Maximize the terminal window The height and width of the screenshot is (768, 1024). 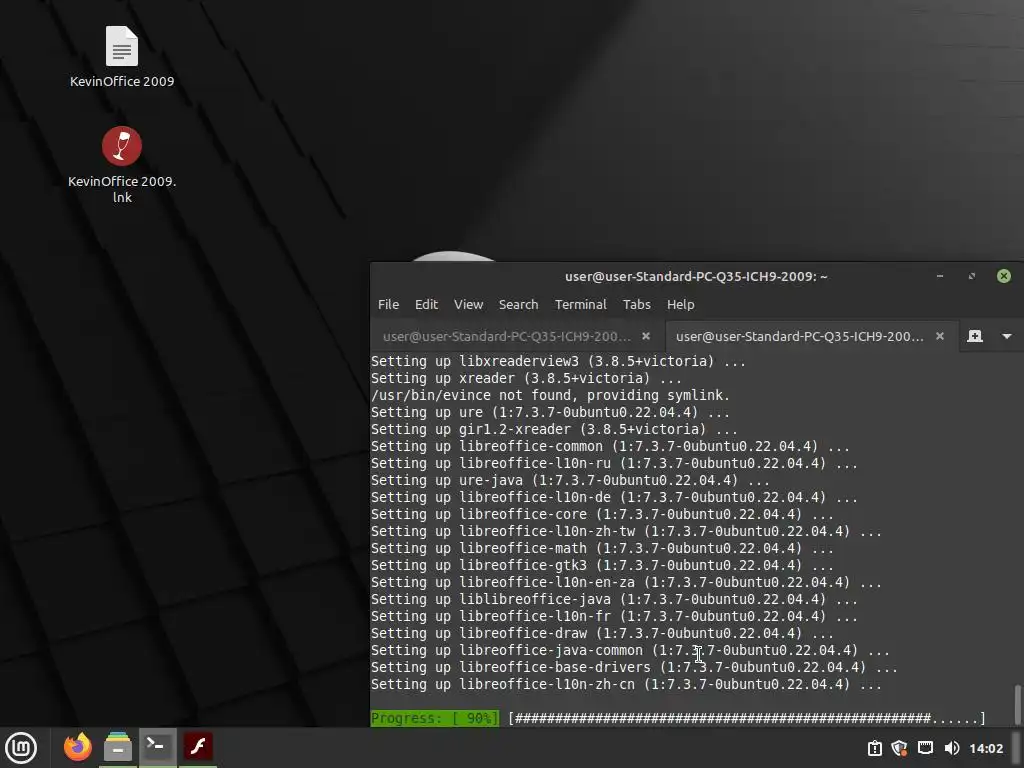[x=971, y=276]
